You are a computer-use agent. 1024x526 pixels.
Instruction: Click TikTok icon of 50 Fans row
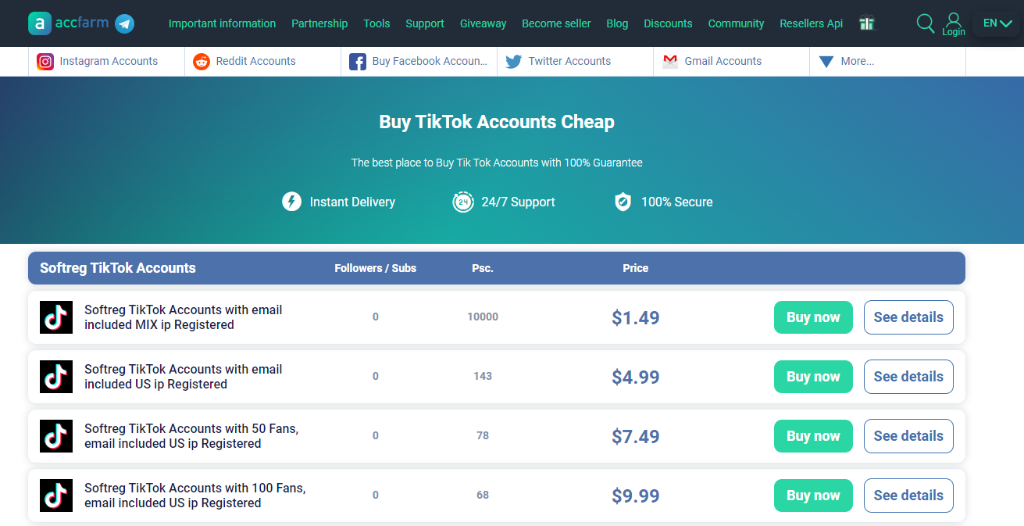pos(56,436)
